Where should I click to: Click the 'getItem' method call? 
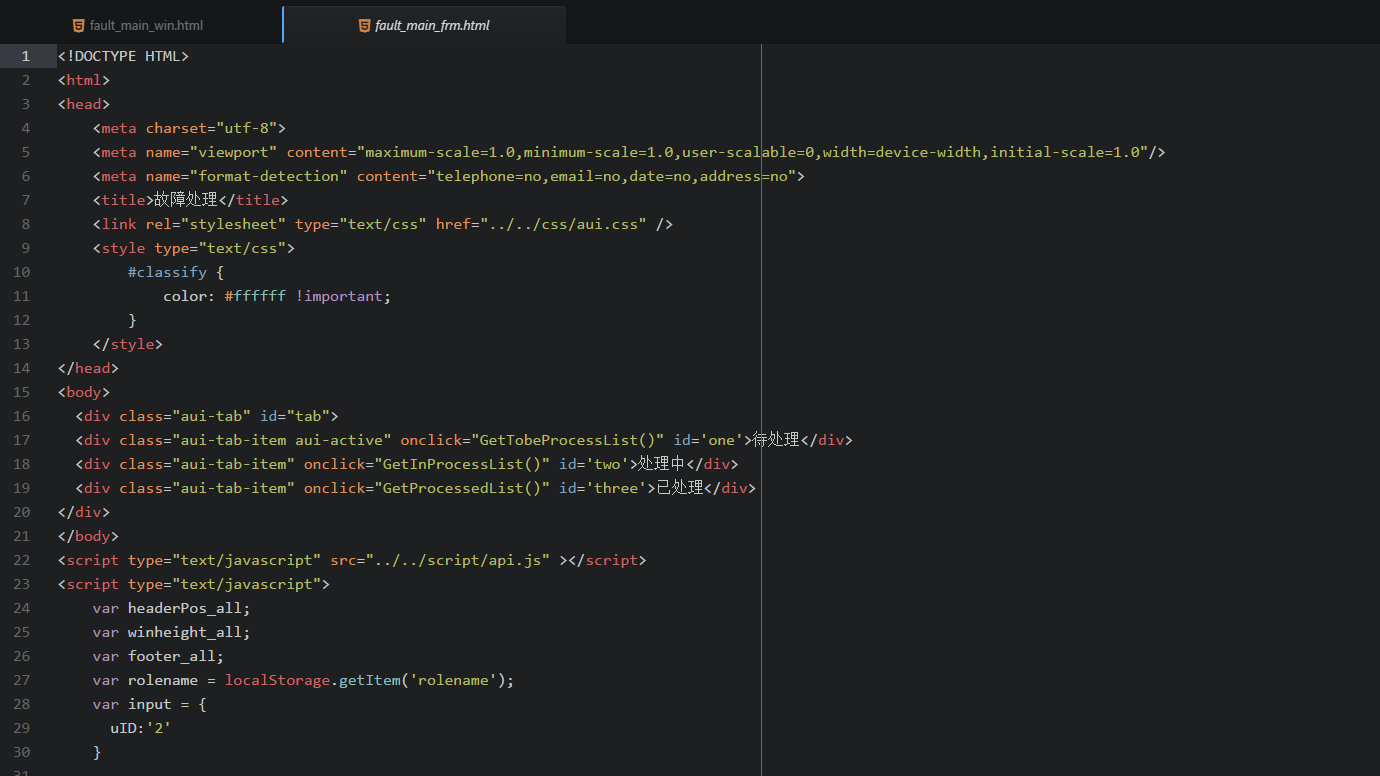[370, 680]
